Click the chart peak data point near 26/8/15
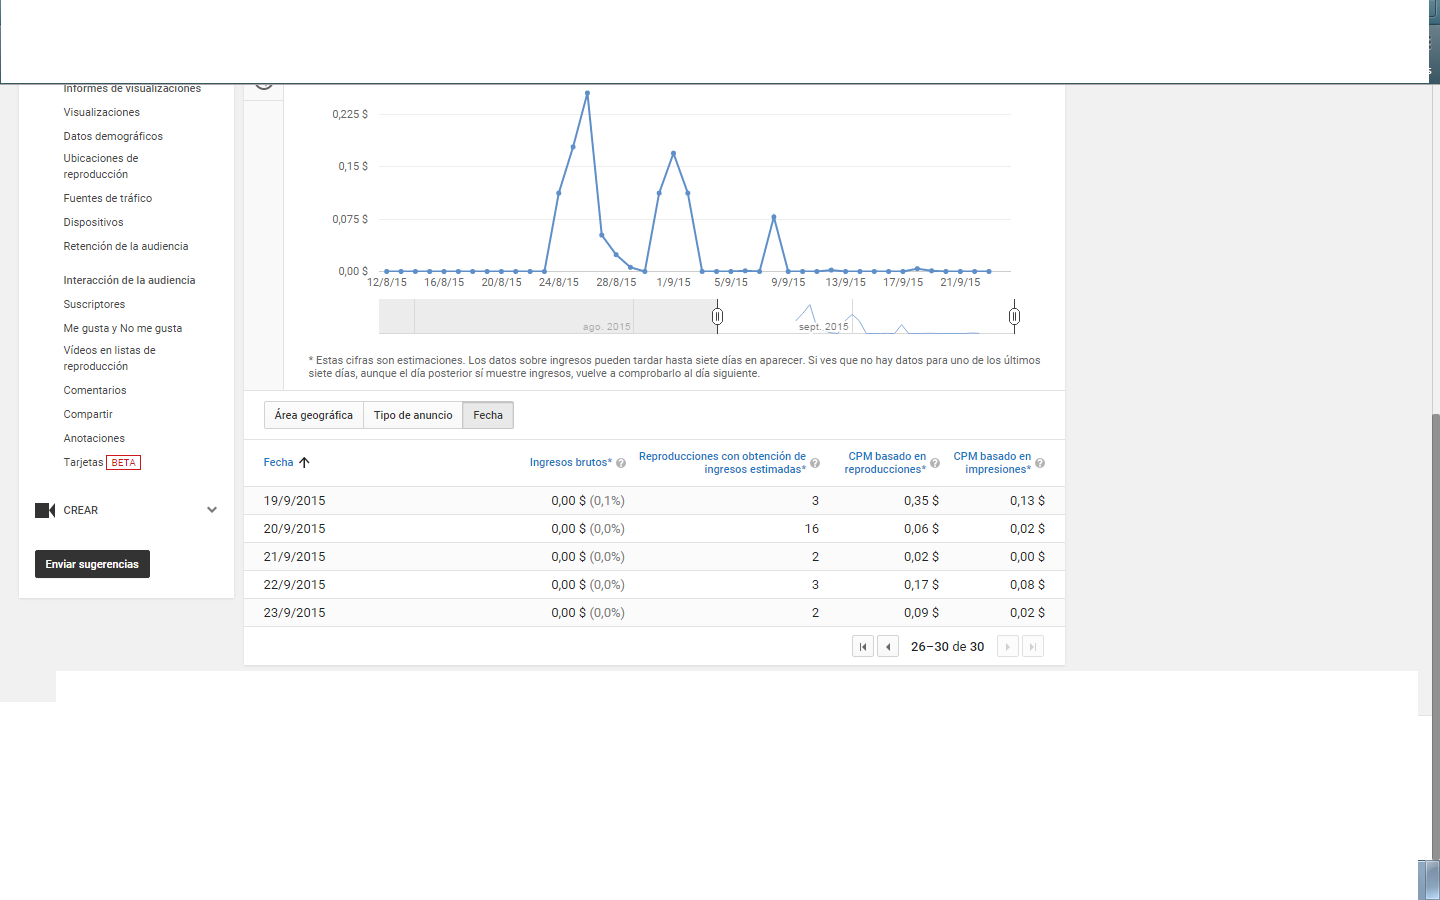Image resolution: width=1440 pixels, height=900 pixels. (587, 93)
